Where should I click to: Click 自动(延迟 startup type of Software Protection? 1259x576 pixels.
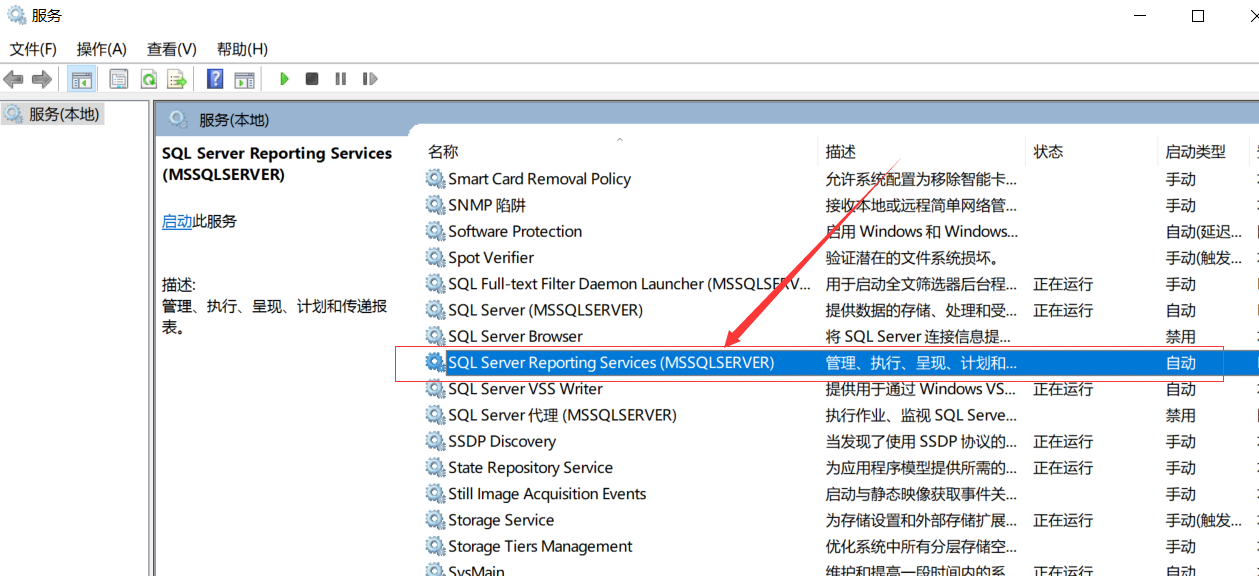(1205, 231)
